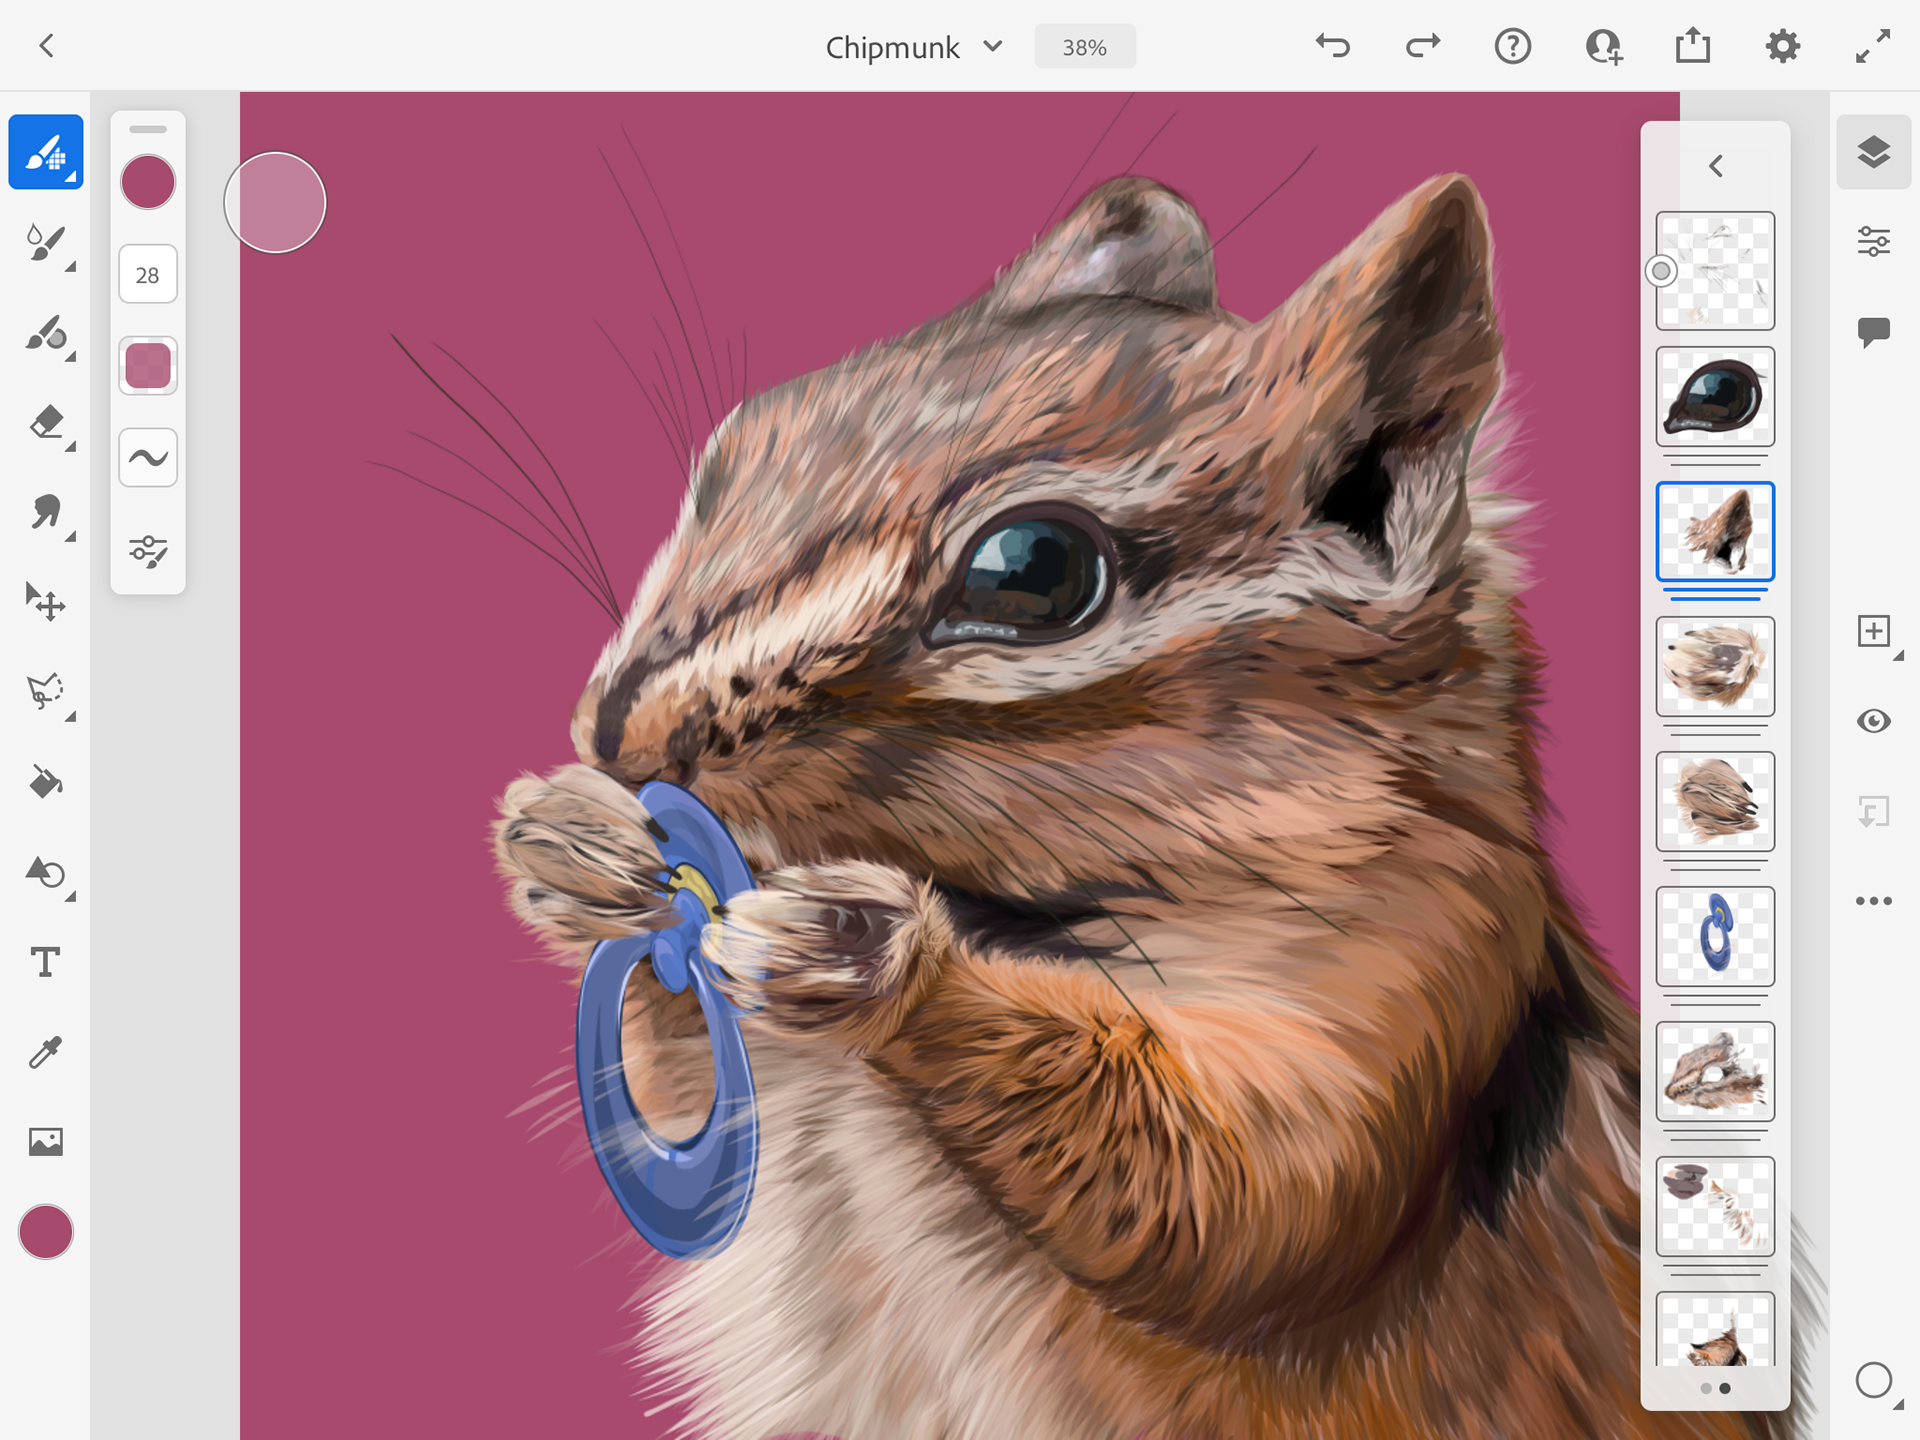This screenshot has height=1440, width=1920.
Task: Select the Smudge tool
Action: click(45, 512)
